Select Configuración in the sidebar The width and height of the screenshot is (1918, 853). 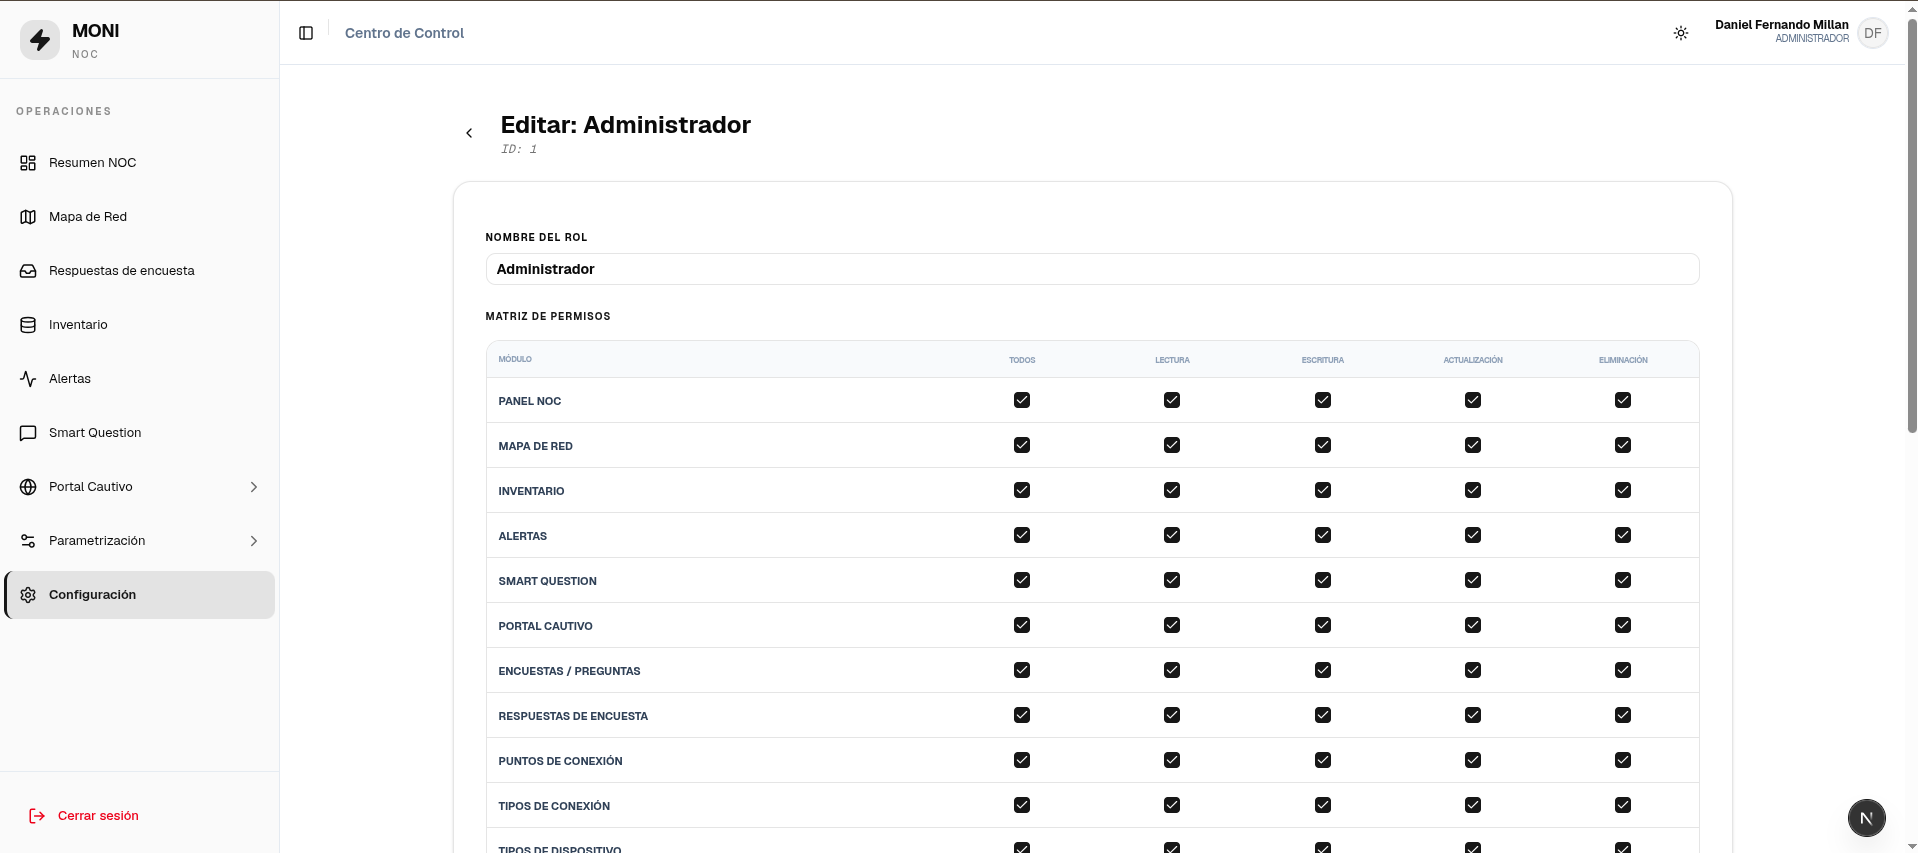point(140,595)
